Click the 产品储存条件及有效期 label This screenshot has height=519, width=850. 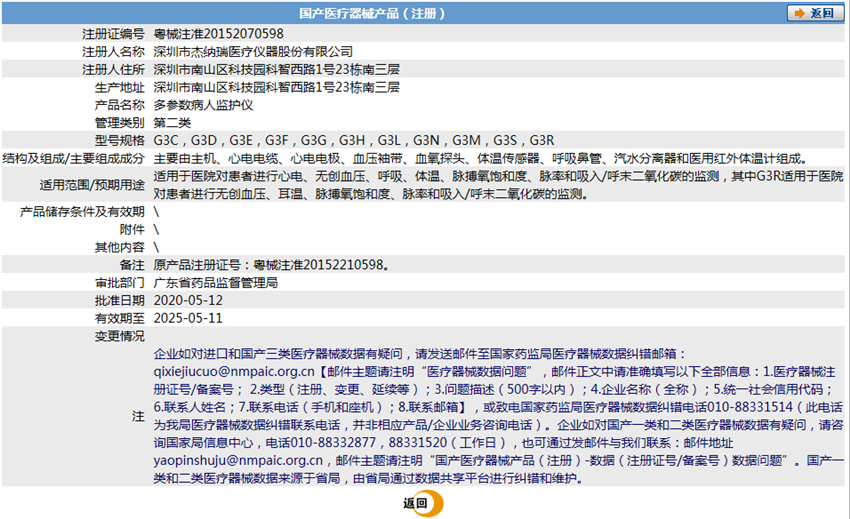pos(82,212)
